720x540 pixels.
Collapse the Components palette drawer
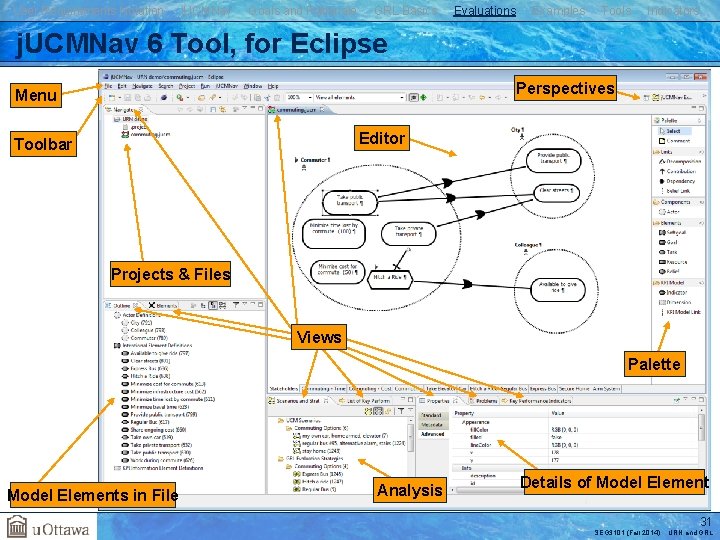[678, 202]
